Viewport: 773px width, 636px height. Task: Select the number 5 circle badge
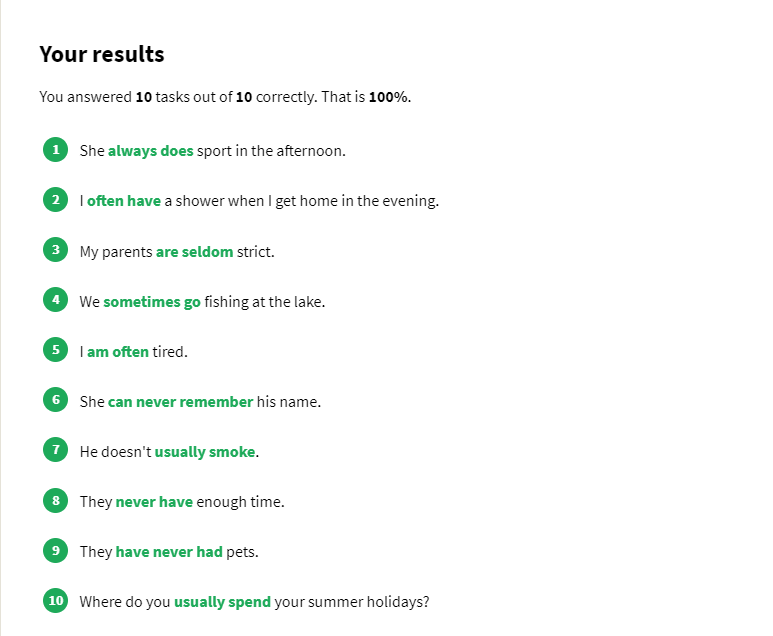pos(56,350)
